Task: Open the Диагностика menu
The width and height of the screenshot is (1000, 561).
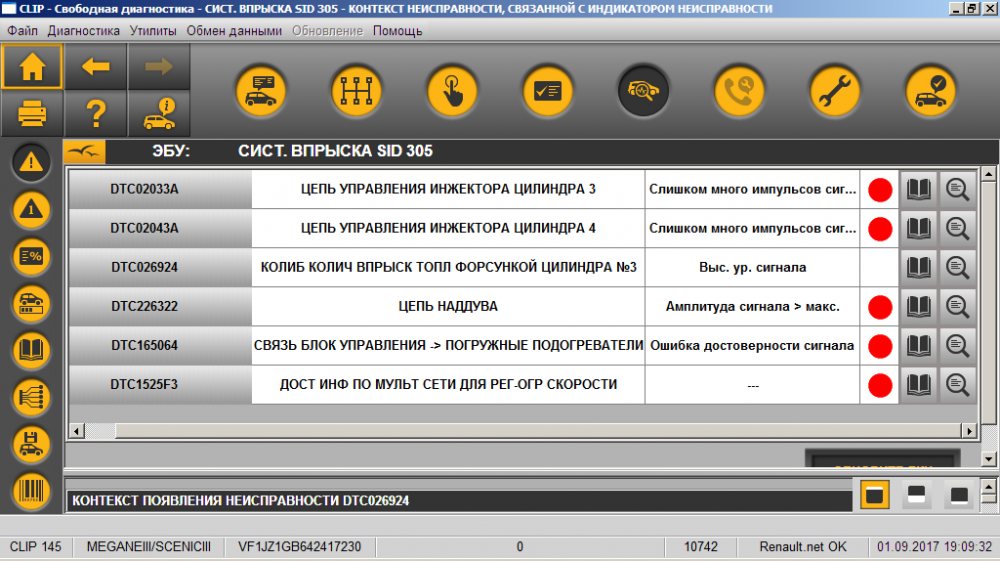Action: (84, 31)
